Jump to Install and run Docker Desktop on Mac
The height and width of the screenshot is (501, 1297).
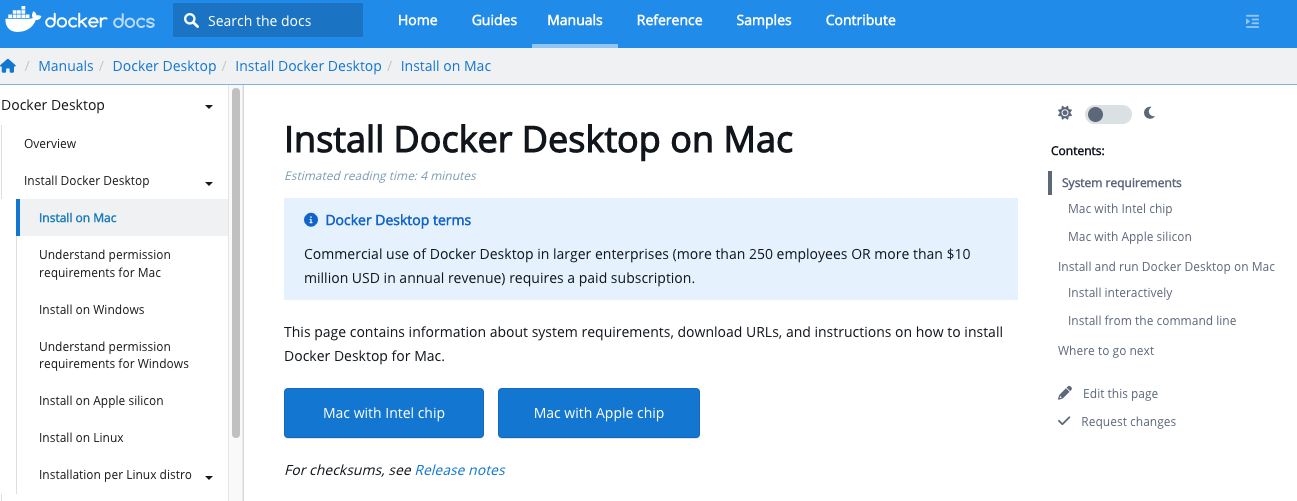(1166, 267)
